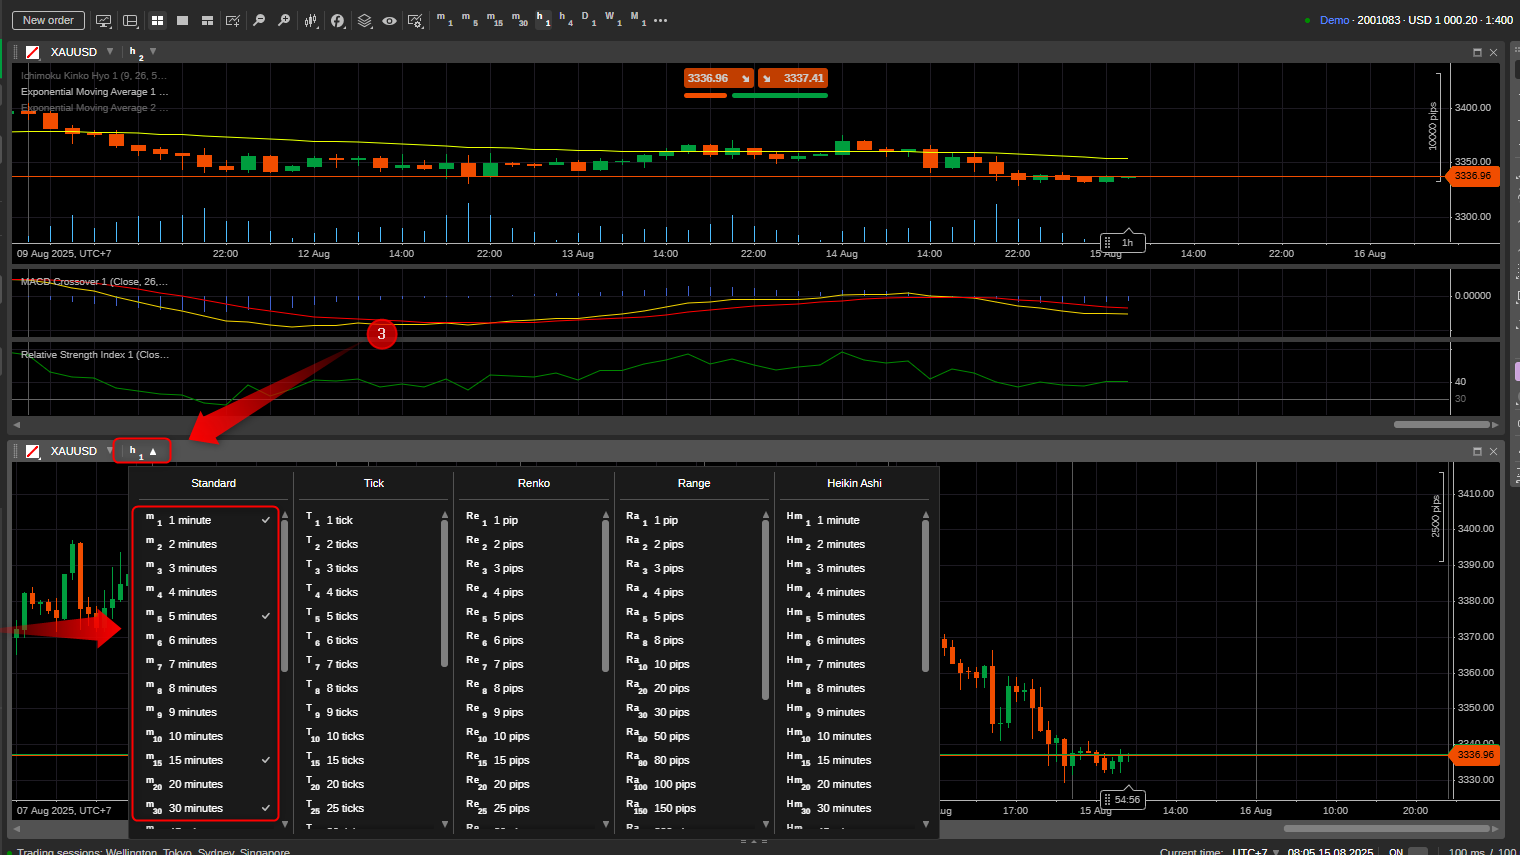Select W1 timeframe in top toolbar
The width and height of the screenshot is (1520, 855).
click(612, 19)
